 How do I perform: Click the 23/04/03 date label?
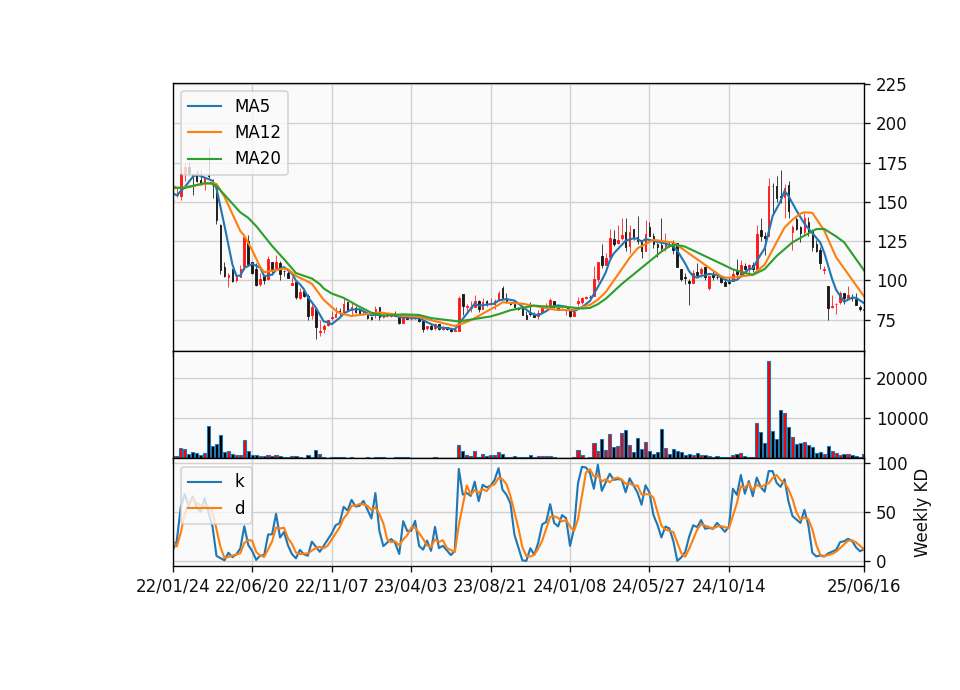[x=411, y=586]
